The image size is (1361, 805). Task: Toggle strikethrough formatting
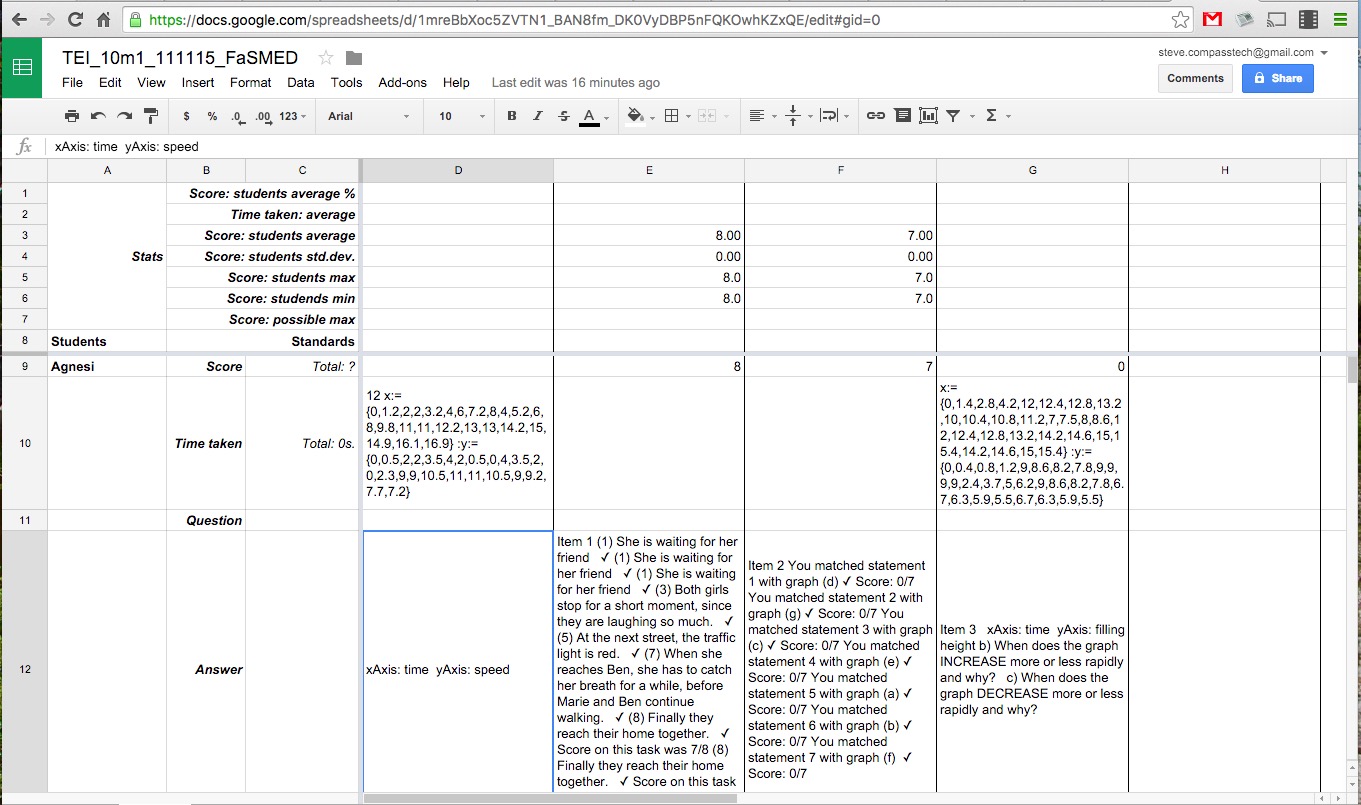(x=564, y=116)
